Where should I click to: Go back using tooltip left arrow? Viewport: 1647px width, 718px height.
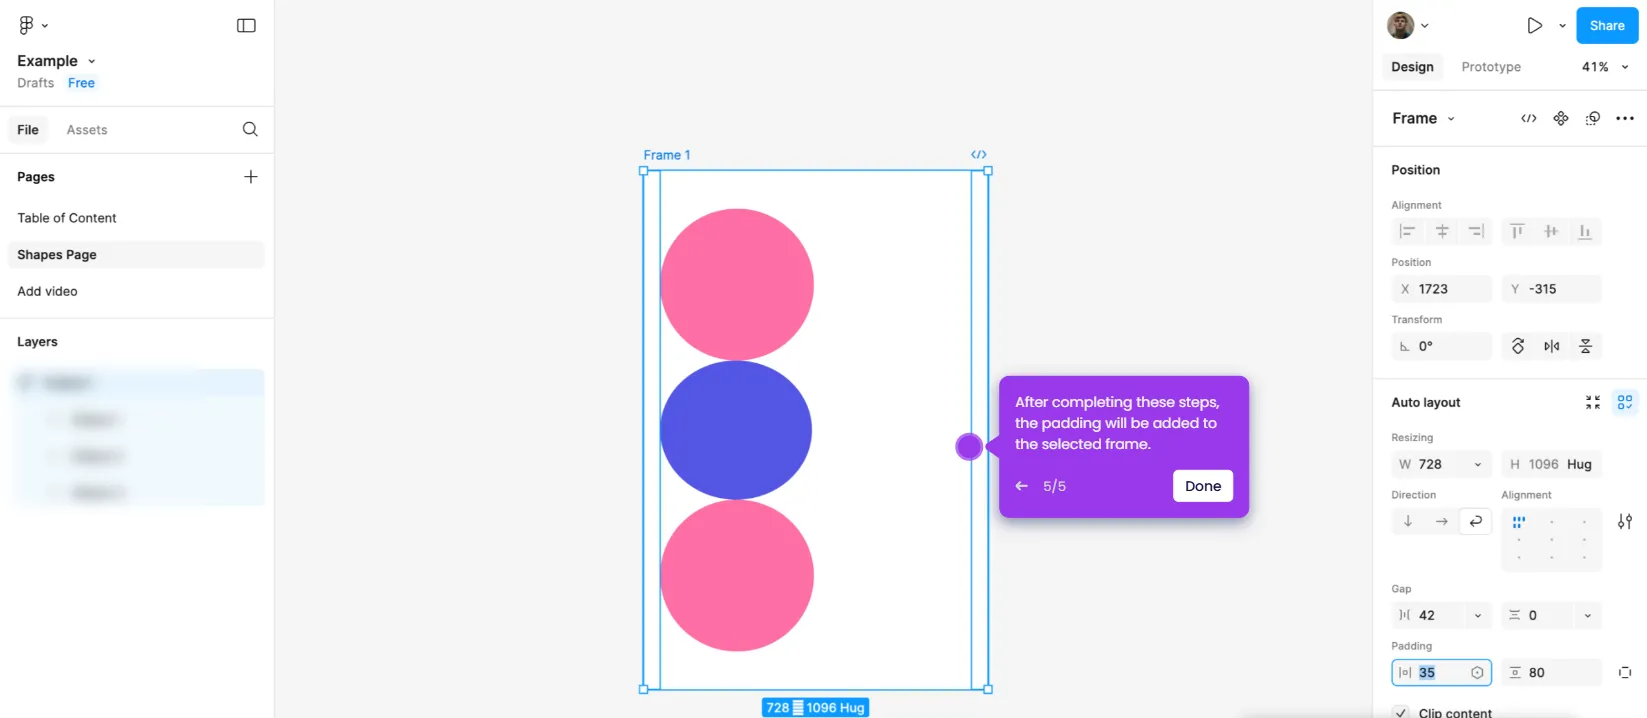point(1021,486)
